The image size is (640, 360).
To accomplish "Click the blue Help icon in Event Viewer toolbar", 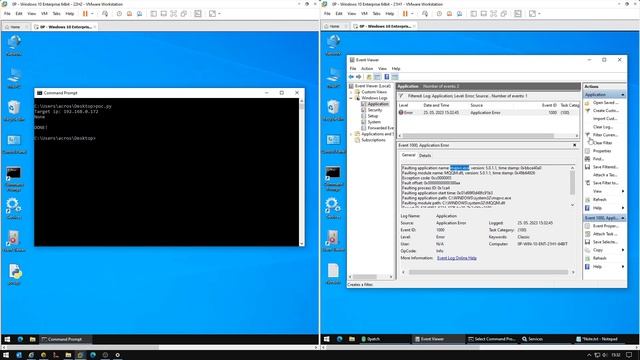I will pyautogui.click(x=387, y=77).
